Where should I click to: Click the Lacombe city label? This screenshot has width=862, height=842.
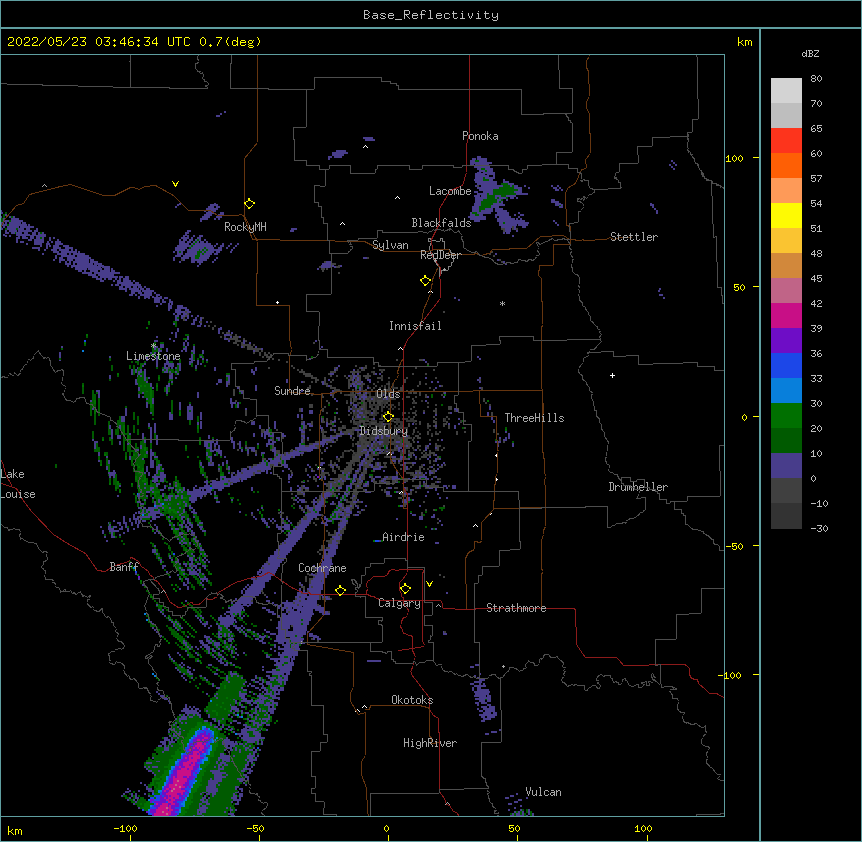click(450, 191)
